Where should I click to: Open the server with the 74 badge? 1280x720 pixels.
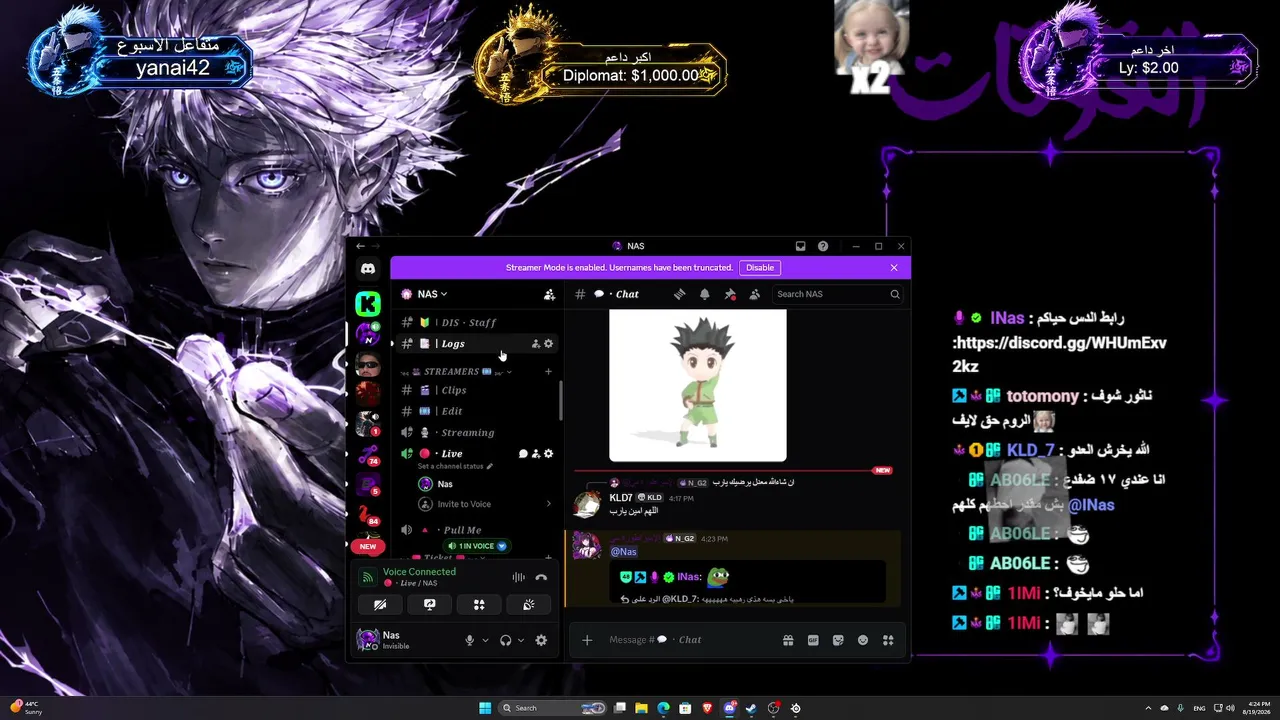coord(368,455)
